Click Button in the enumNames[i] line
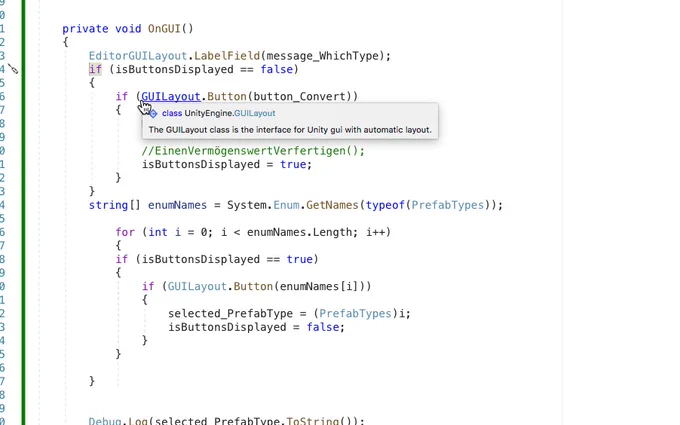The image size is (680, 425). coord(253,286)
